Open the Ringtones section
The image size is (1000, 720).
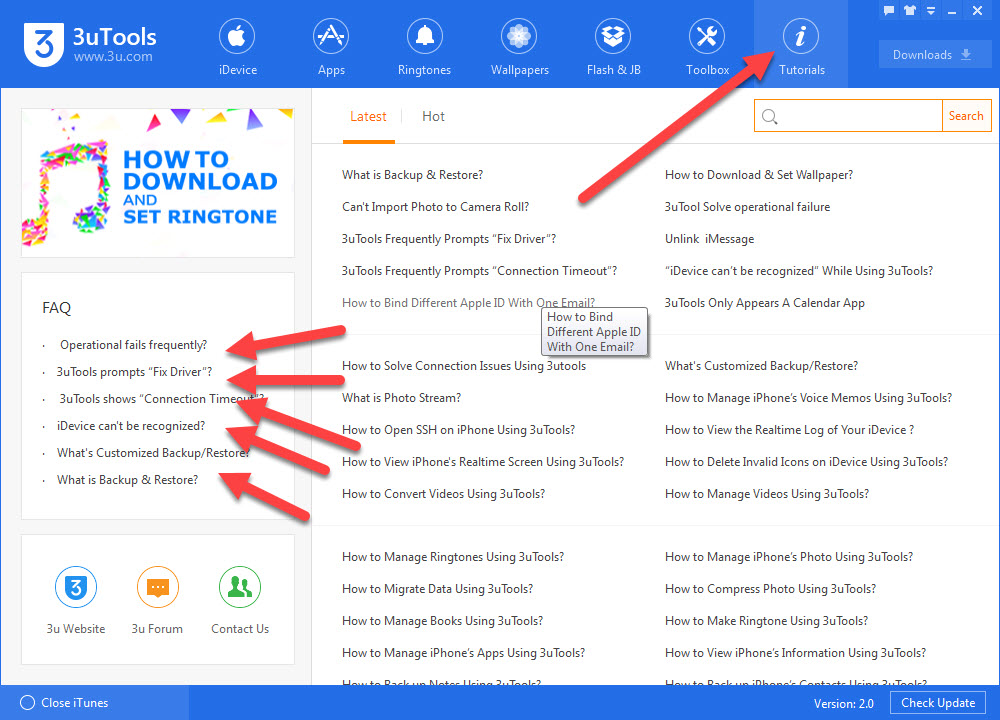(x=424, y=47)
